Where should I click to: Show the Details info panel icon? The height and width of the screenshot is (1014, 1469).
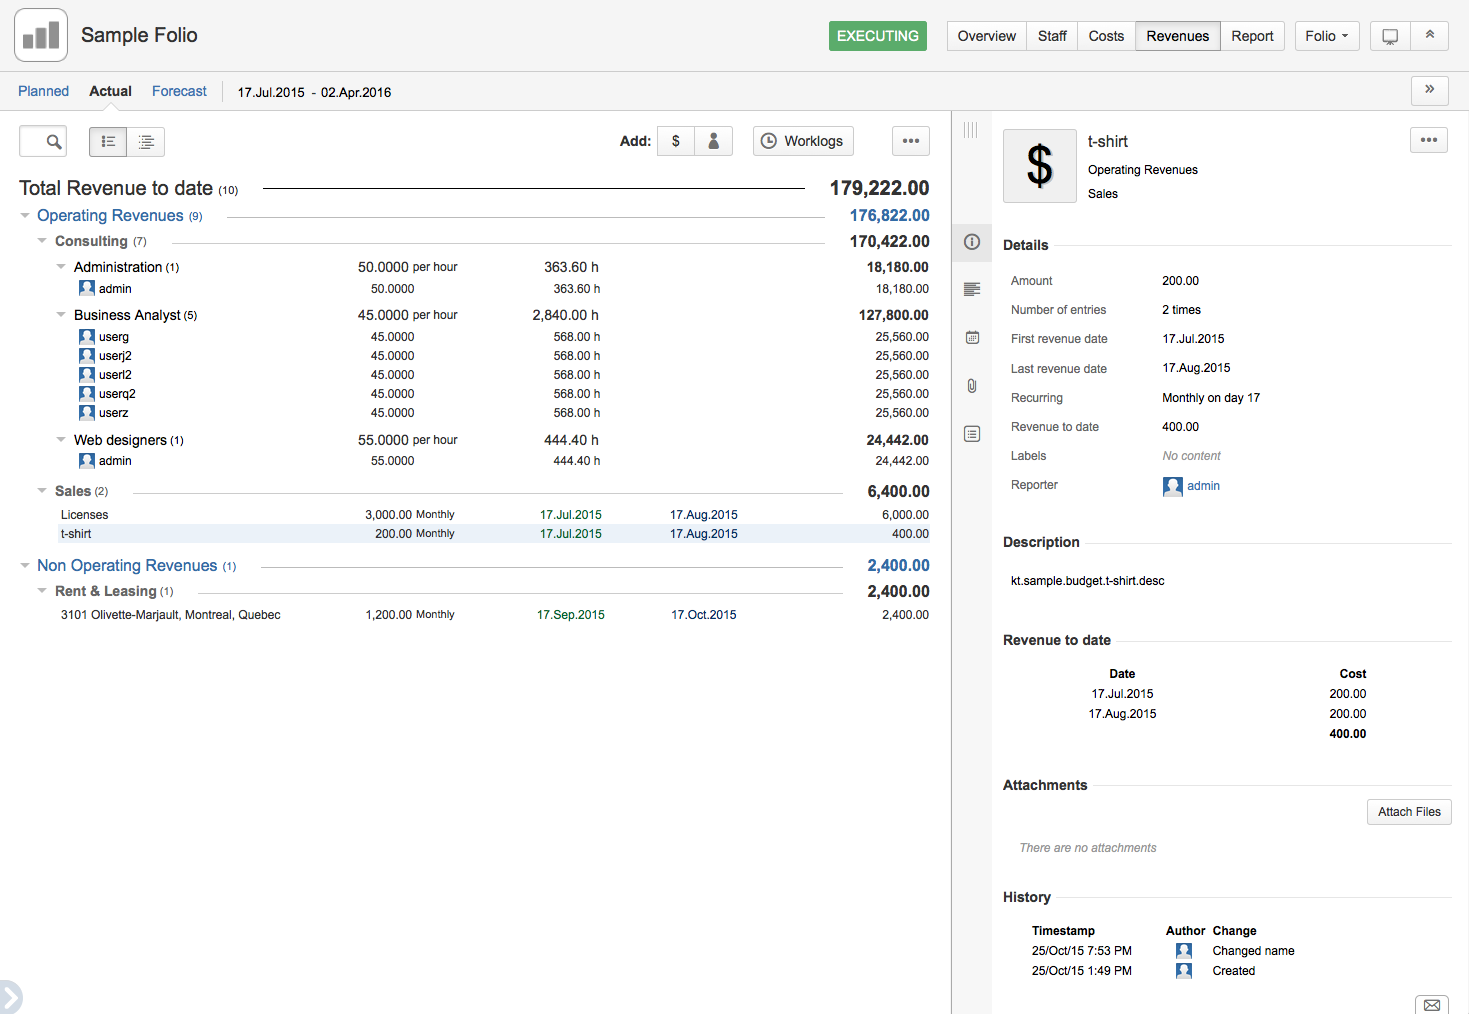(x=971, y=242)
